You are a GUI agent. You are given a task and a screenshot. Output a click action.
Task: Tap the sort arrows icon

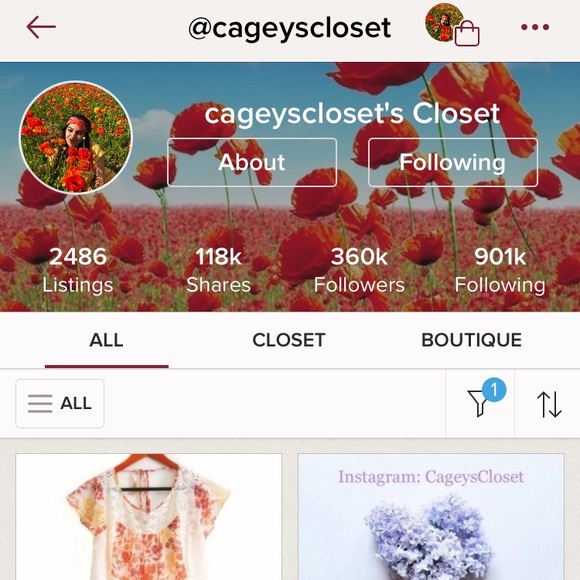point(549,404)
